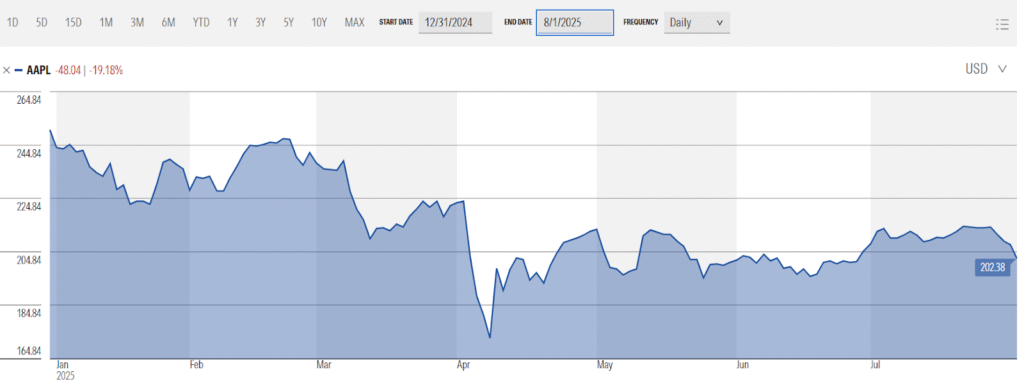Select the 10Y range
Image resolution: width=1024 pixels, height=386 pixels.
click(x=319, y=22)
